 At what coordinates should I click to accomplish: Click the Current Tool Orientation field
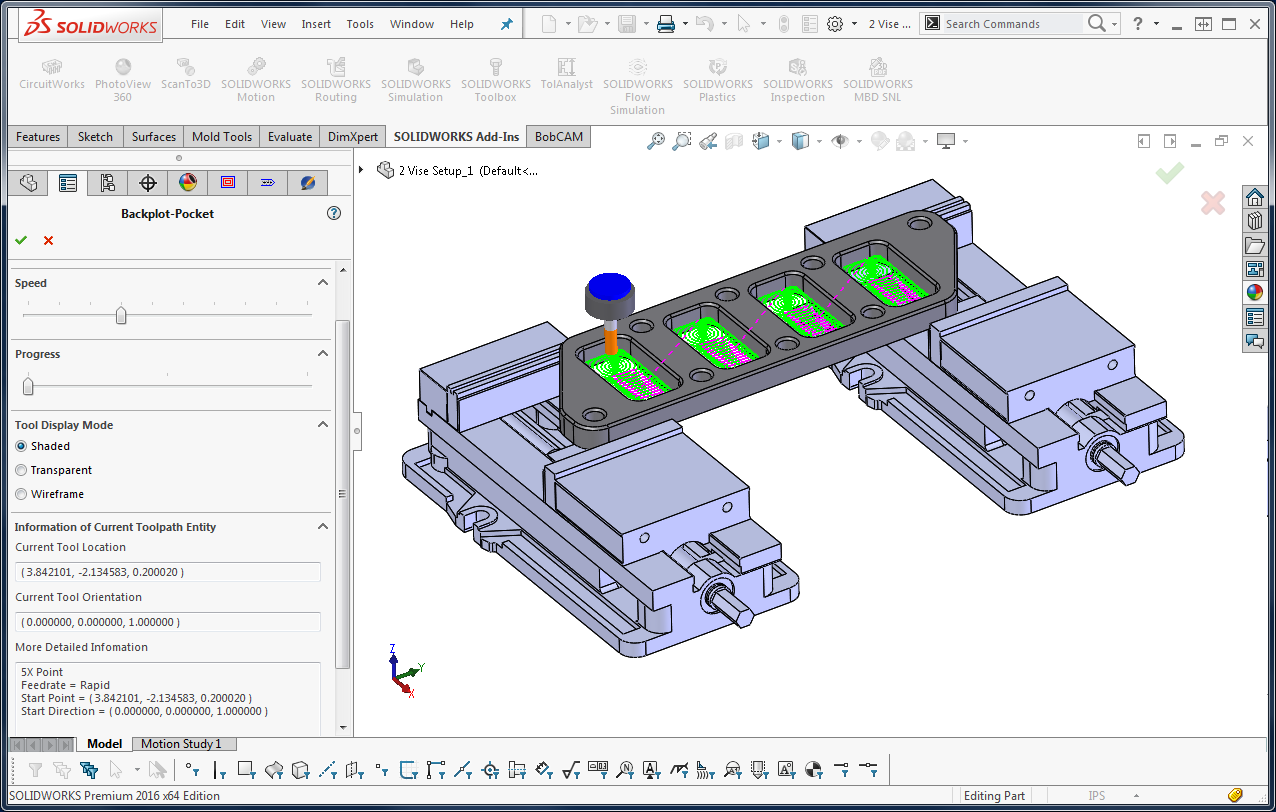click(x=168, y=622)
